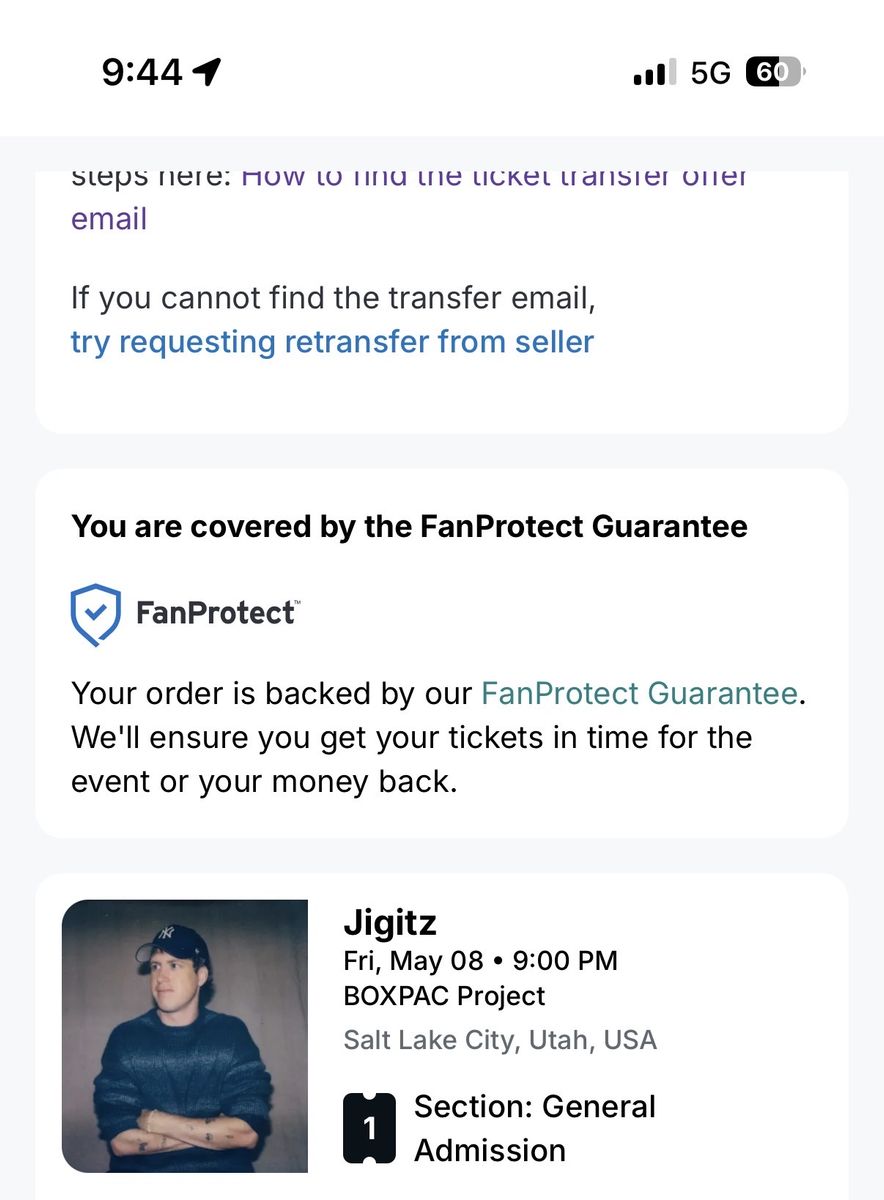The height and width of the screenshot is (1200, 884).
Task: Tap the 'Fri, May 08 • 9:00 PM' date
Action: pos(480,961)
